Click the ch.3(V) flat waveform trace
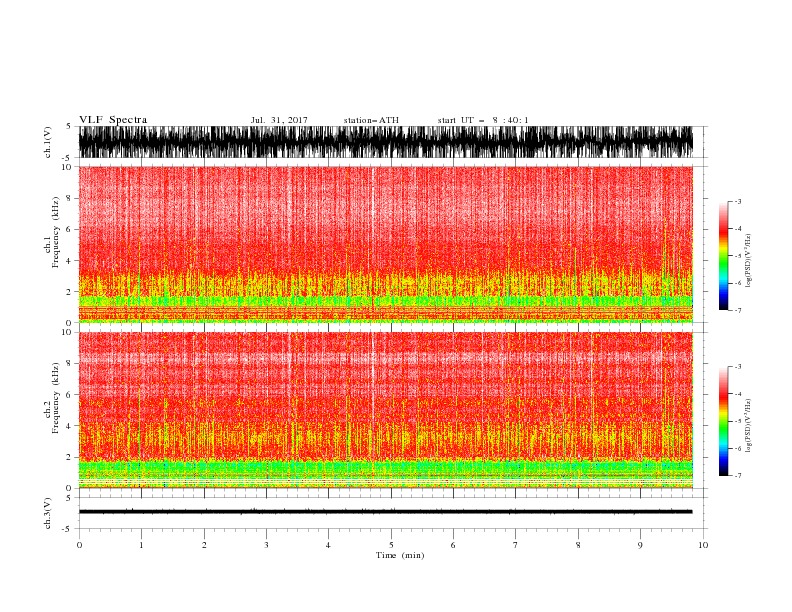This screenshot has height=612, width=792. tap(386, 512)
